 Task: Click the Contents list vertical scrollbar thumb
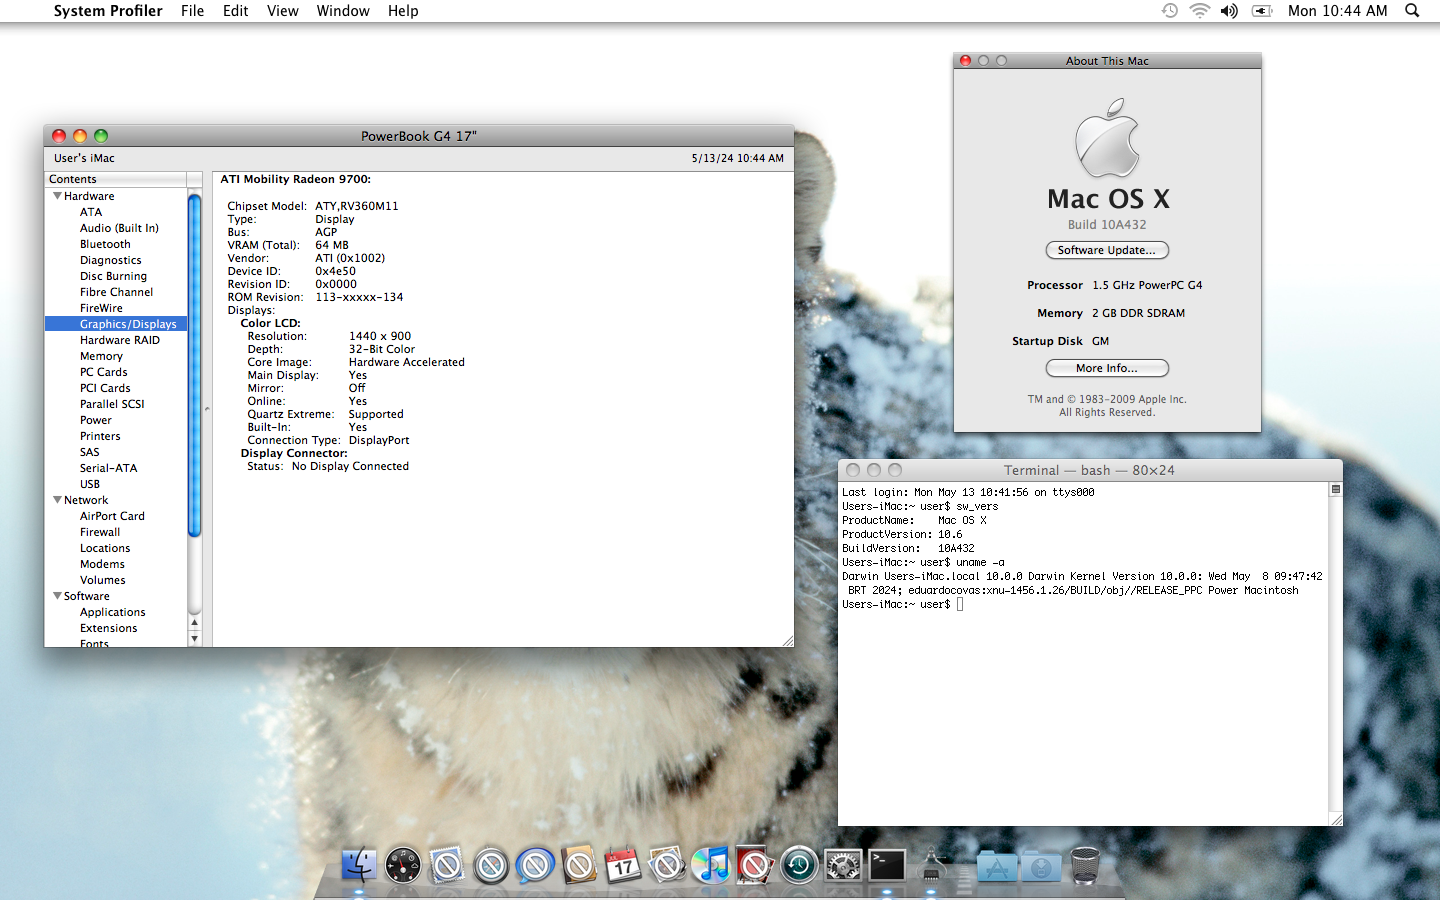pos(195,365)
